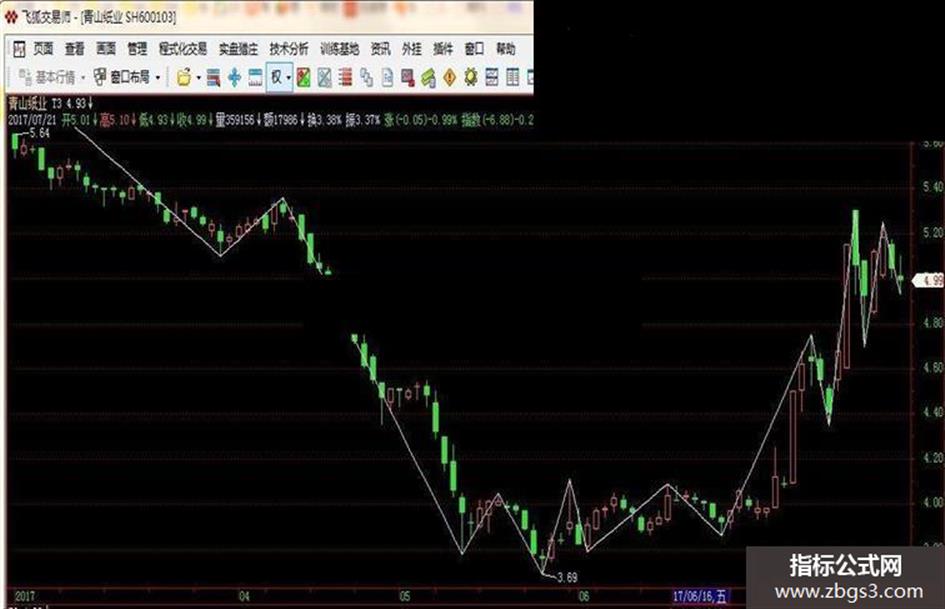The width and height of the screenshot is (945, 609).
Task: Open the 画面 menu
Action: pos(106,49)
